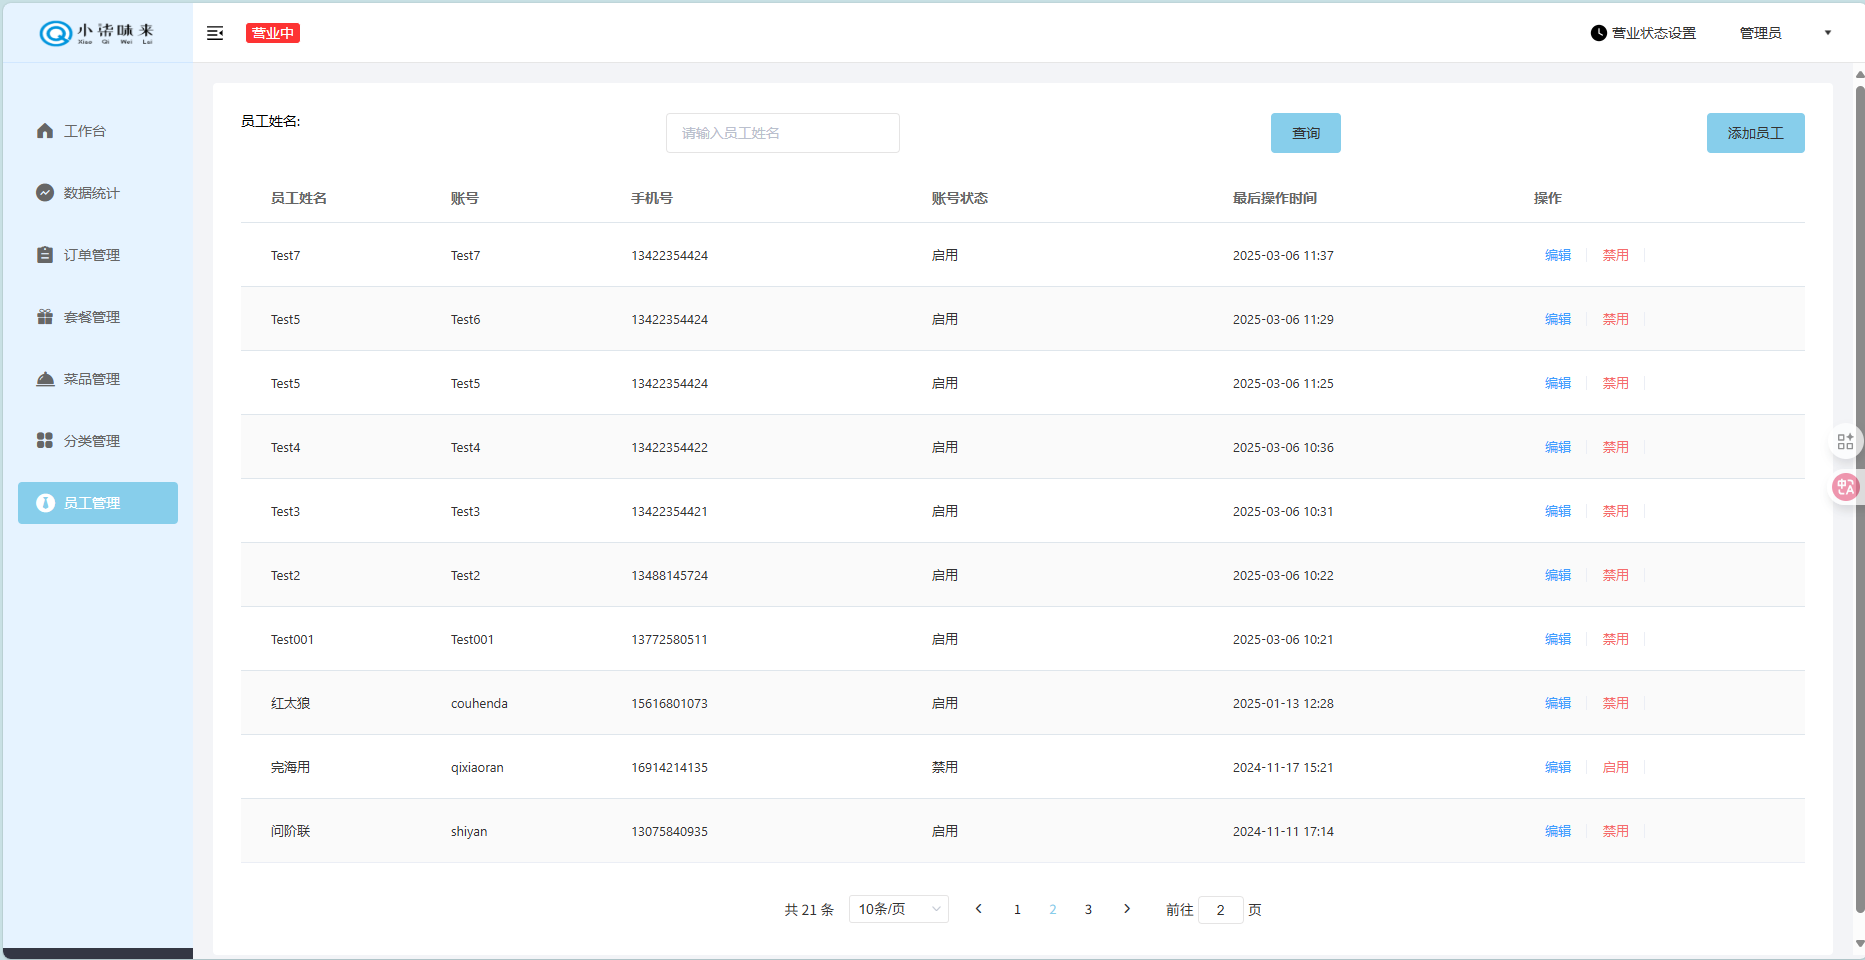Click the clock icon for business status settings
The height and width of the screenshot is (960, 1865).
point(1598,33)
